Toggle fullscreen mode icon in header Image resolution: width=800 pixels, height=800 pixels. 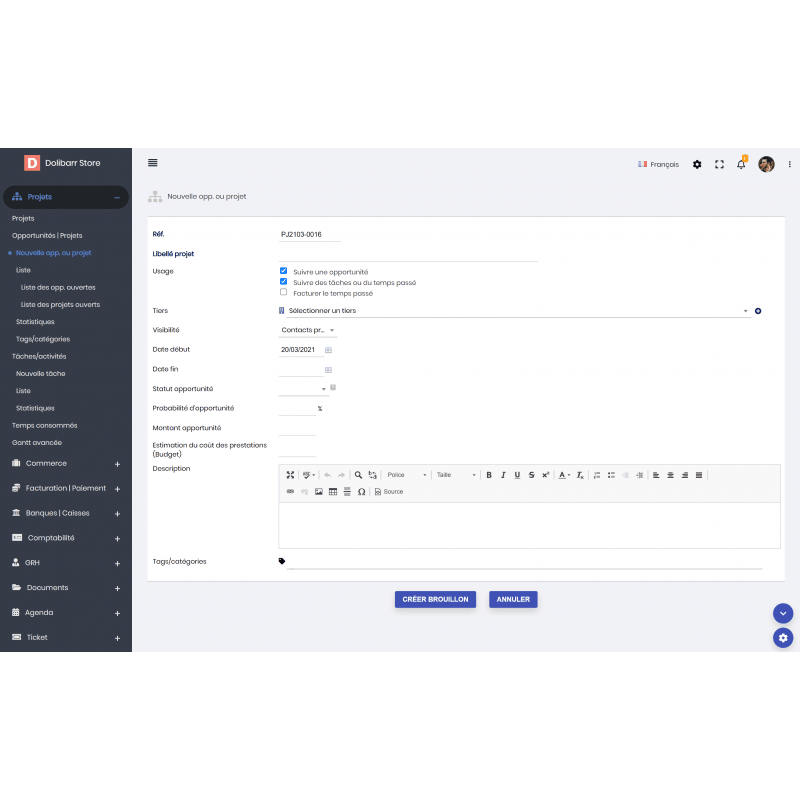tap(719, 164)
